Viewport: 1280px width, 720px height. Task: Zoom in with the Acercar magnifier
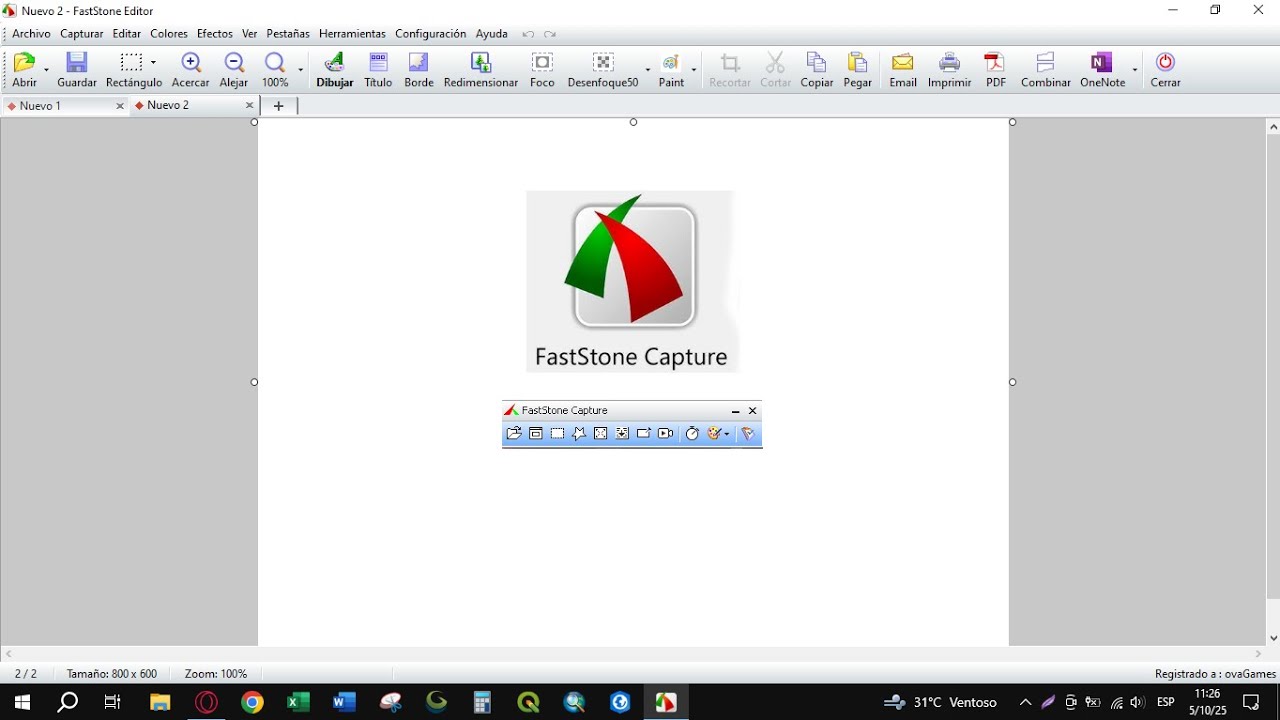[x=191, y=70]
